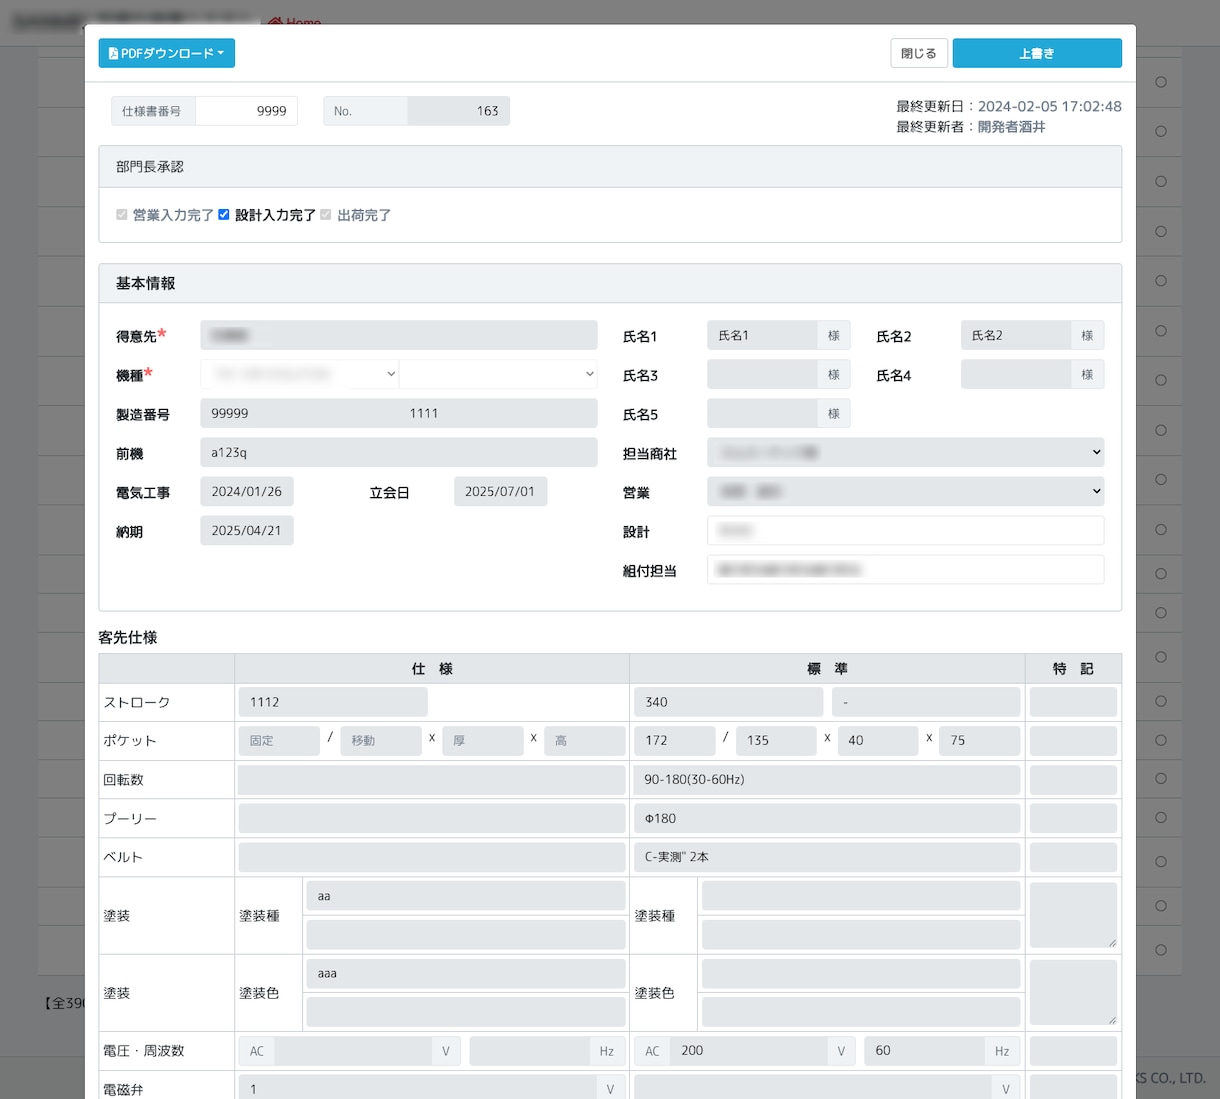The height and width of the screenshot is (1099, 1220).
Task: Click the 氏名4 input field
Action: coord(1016,374)
